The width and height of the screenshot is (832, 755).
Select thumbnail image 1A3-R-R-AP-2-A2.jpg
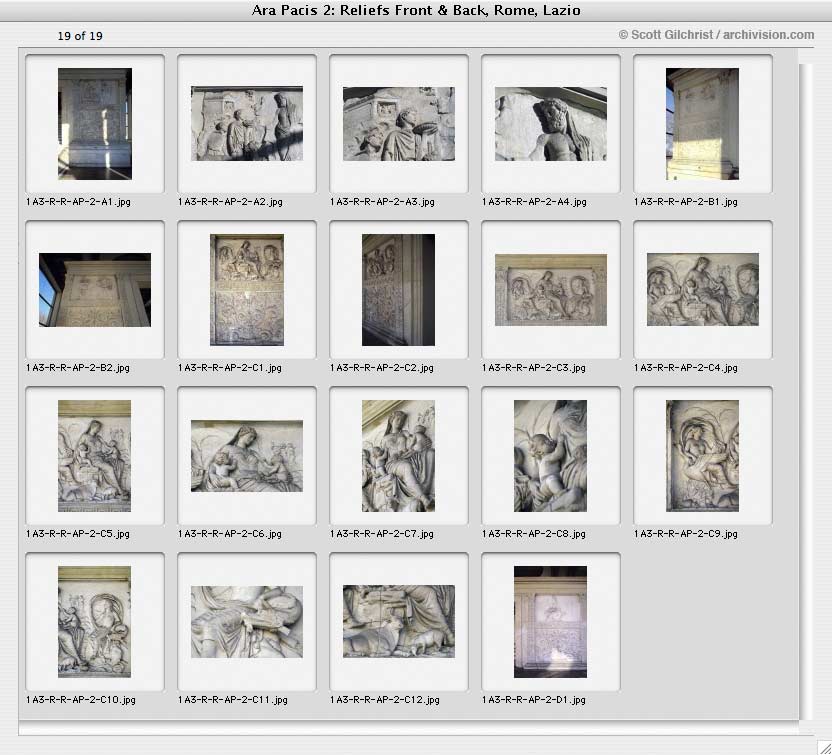tap(247, 124)
